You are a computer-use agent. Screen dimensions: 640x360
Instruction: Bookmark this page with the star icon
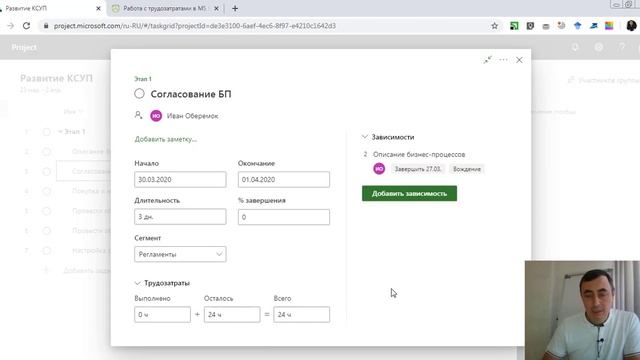(494, 26)
